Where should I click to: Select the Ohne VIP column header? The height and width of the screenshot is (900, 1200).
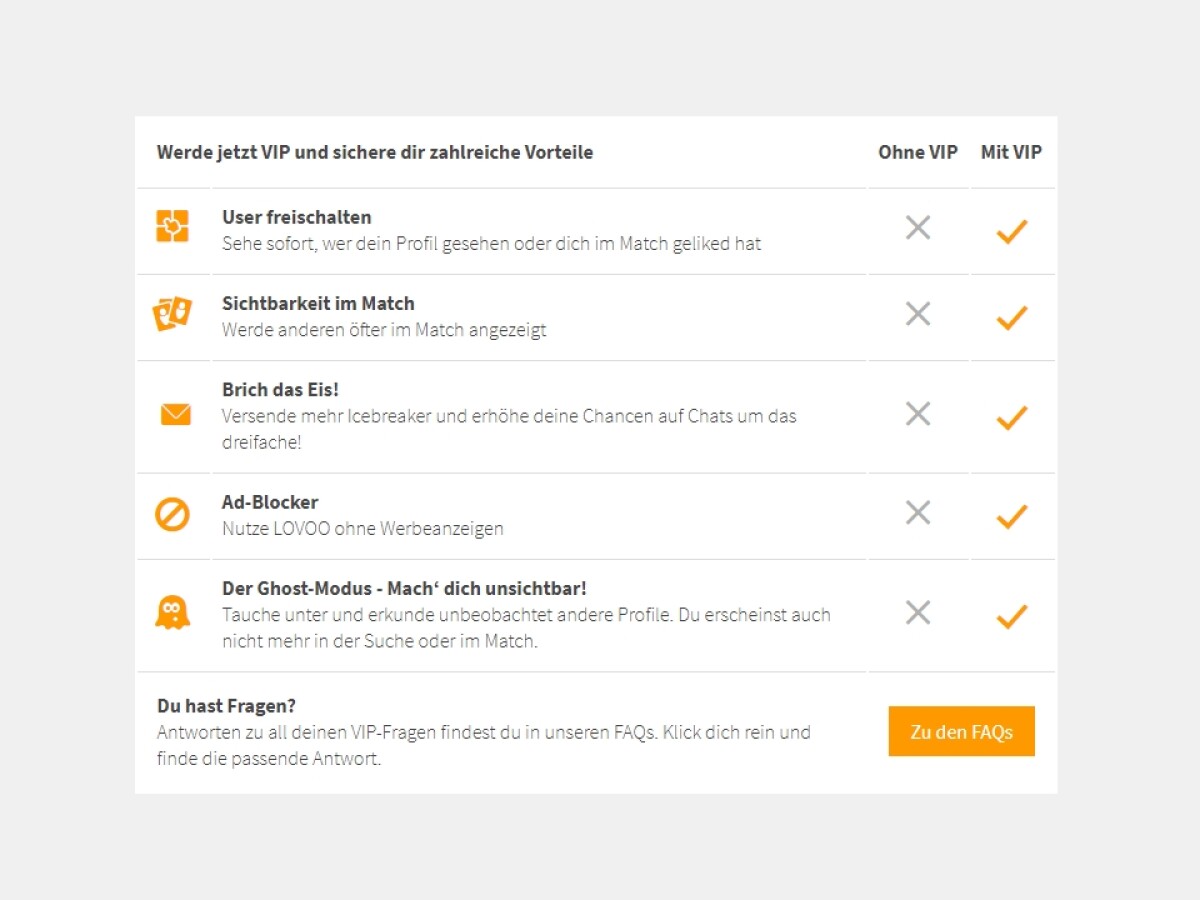(x=917, y=152)
